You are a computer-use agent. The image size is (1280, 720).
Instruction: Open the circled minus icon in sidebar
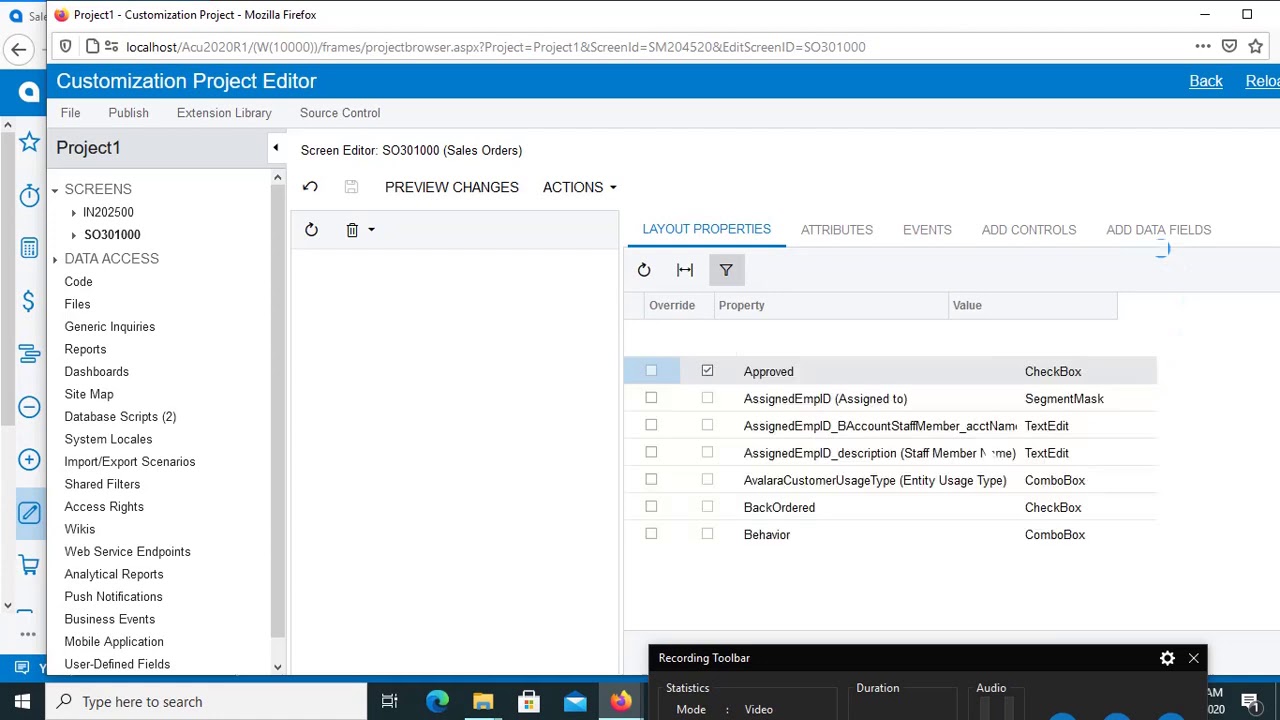point(29,407)
